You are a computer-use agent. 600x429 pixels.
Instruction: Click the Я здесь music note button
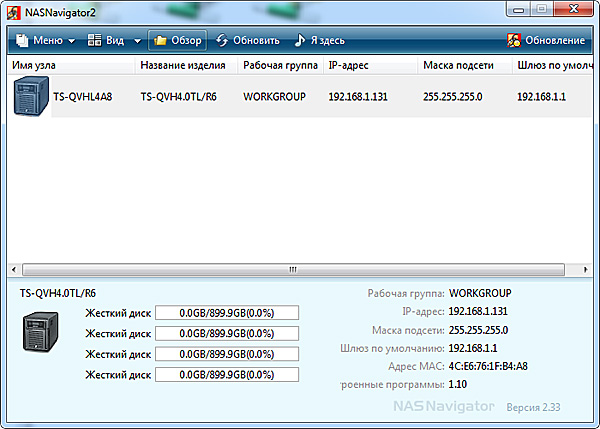319,41
